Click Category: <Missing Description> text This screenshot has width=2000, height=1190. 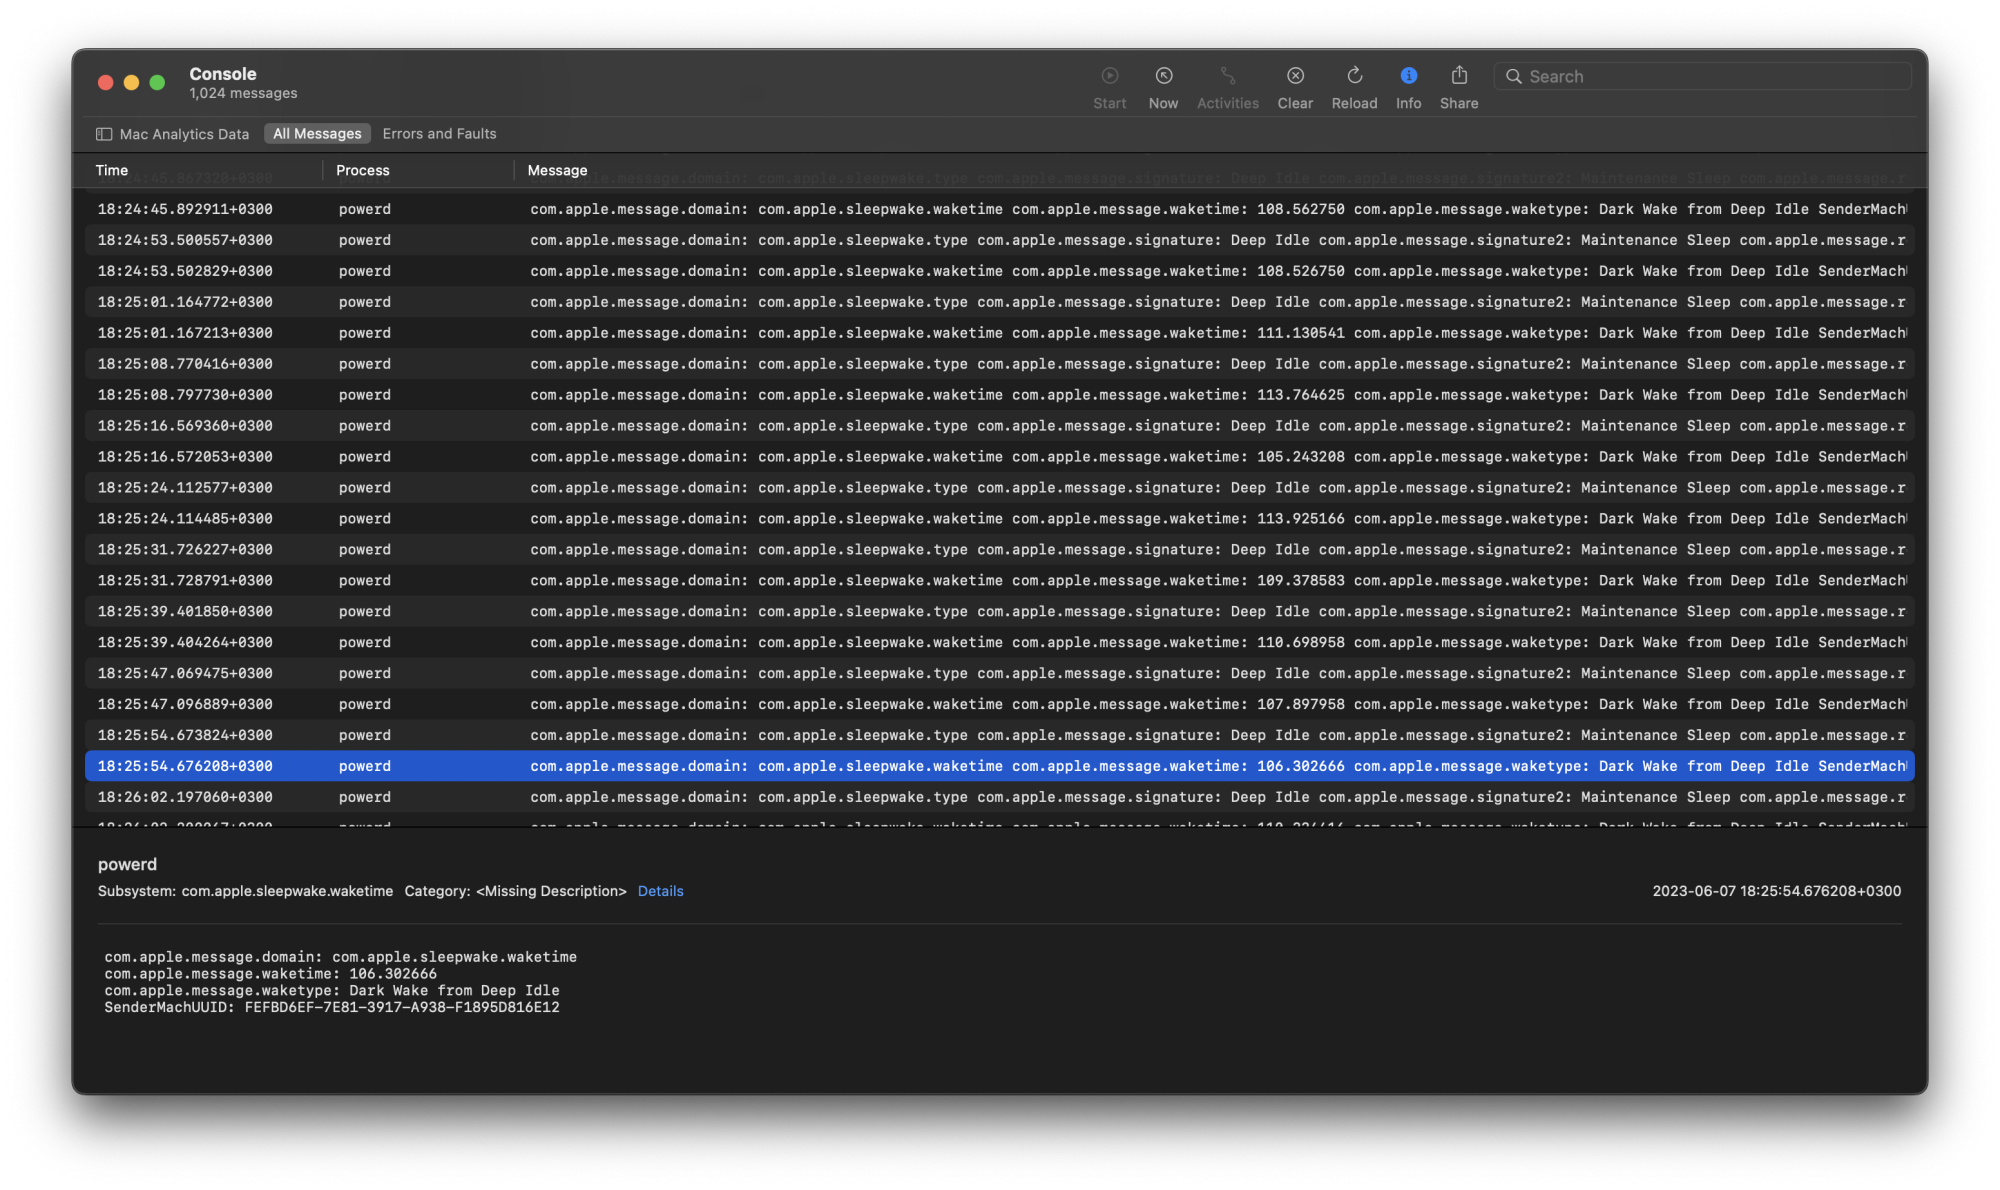point(515,891)
